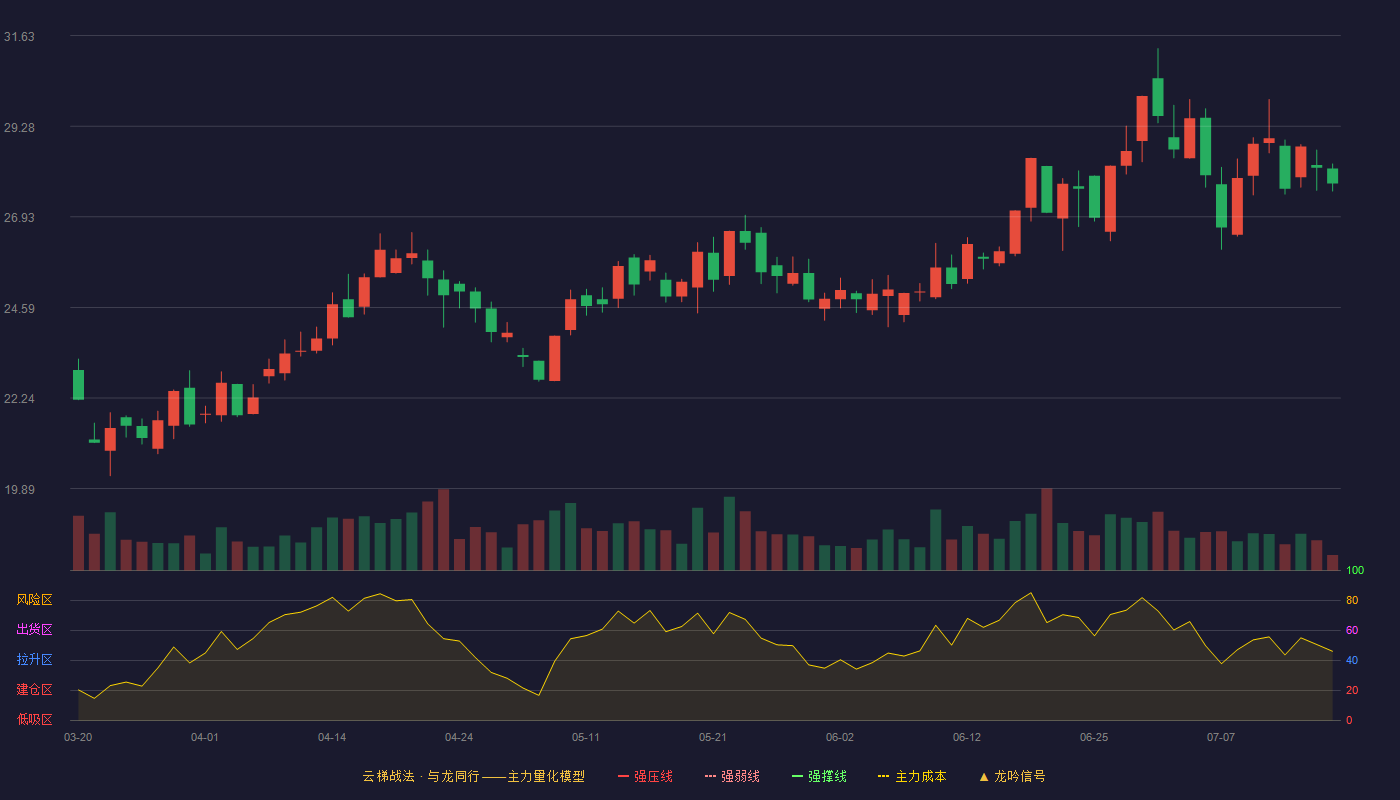This screenshot has width=1400, height=800.
Task: Click the red line icon beside 强压线
Action: click(x=624, y=776)
